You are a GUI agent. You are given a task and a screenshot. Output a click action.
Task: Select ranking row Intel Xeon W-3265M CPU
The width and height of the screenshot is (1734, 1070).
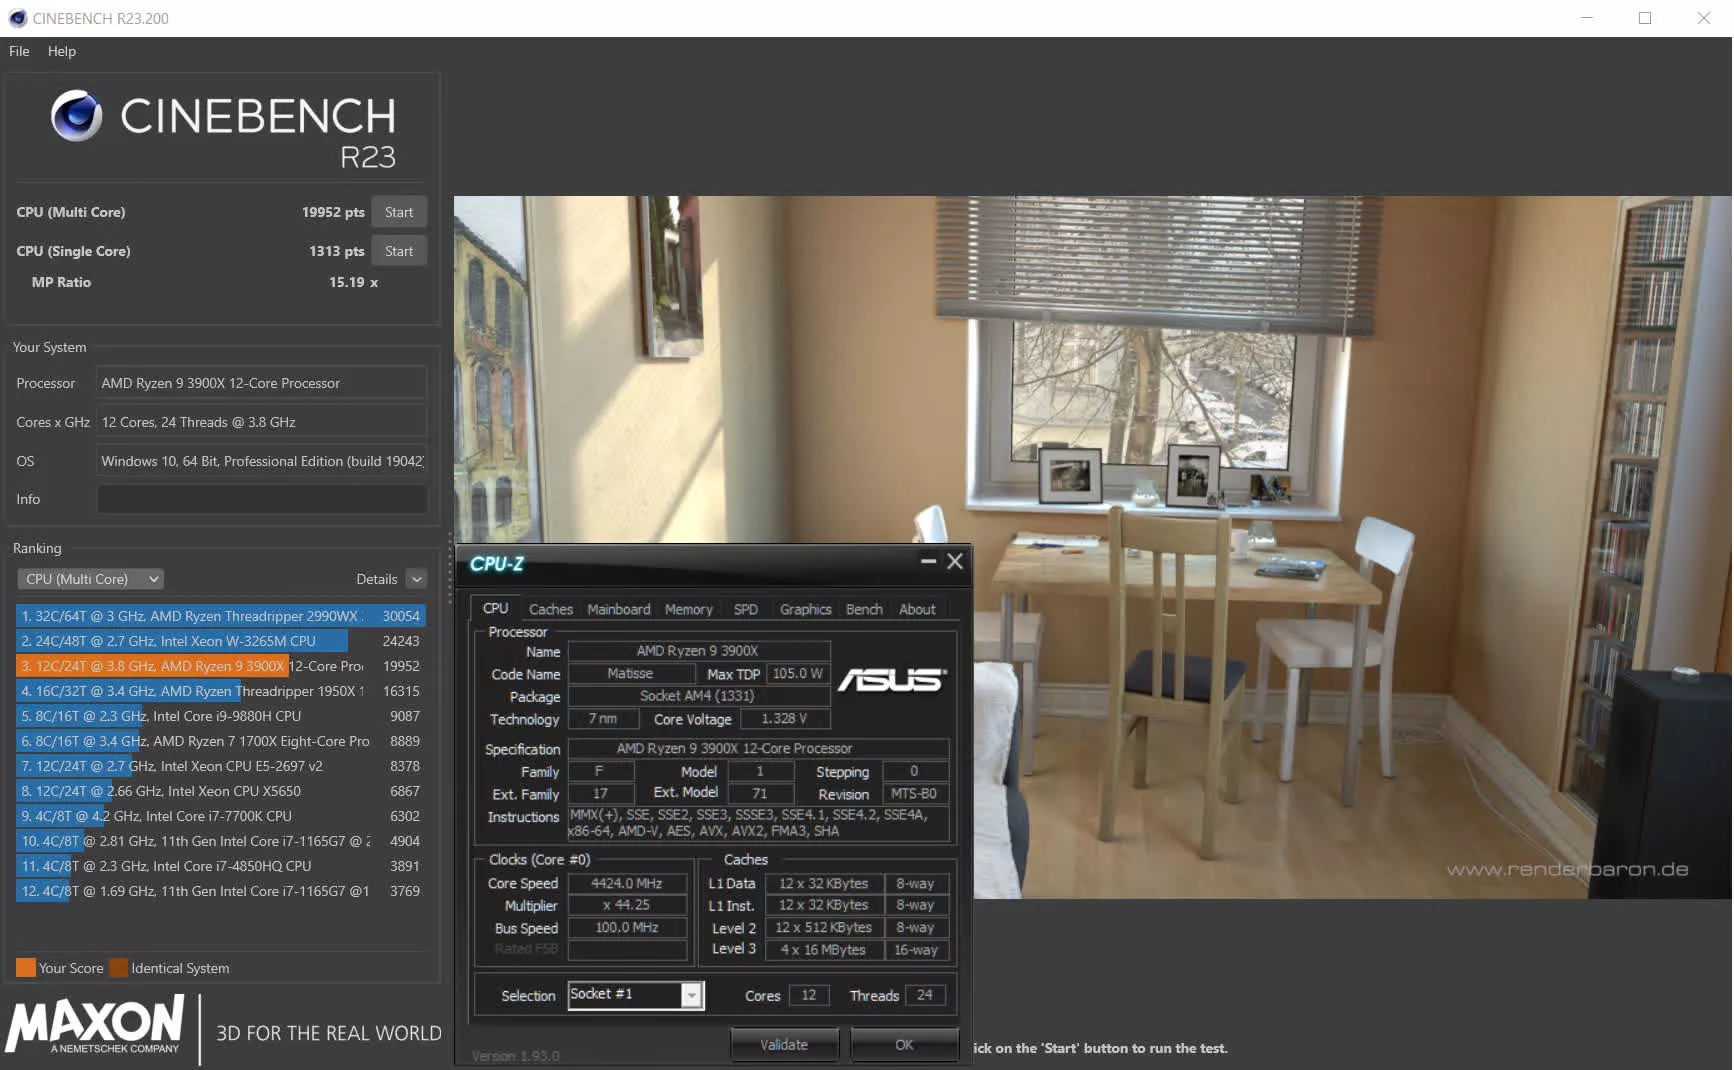220,641
